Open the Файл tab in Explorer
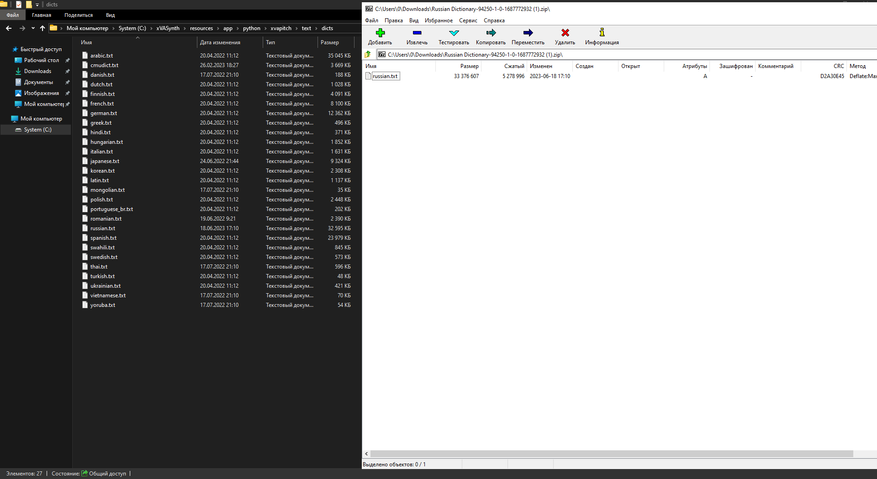Viewport: 877px width, 479px height. tap(12, 15)
